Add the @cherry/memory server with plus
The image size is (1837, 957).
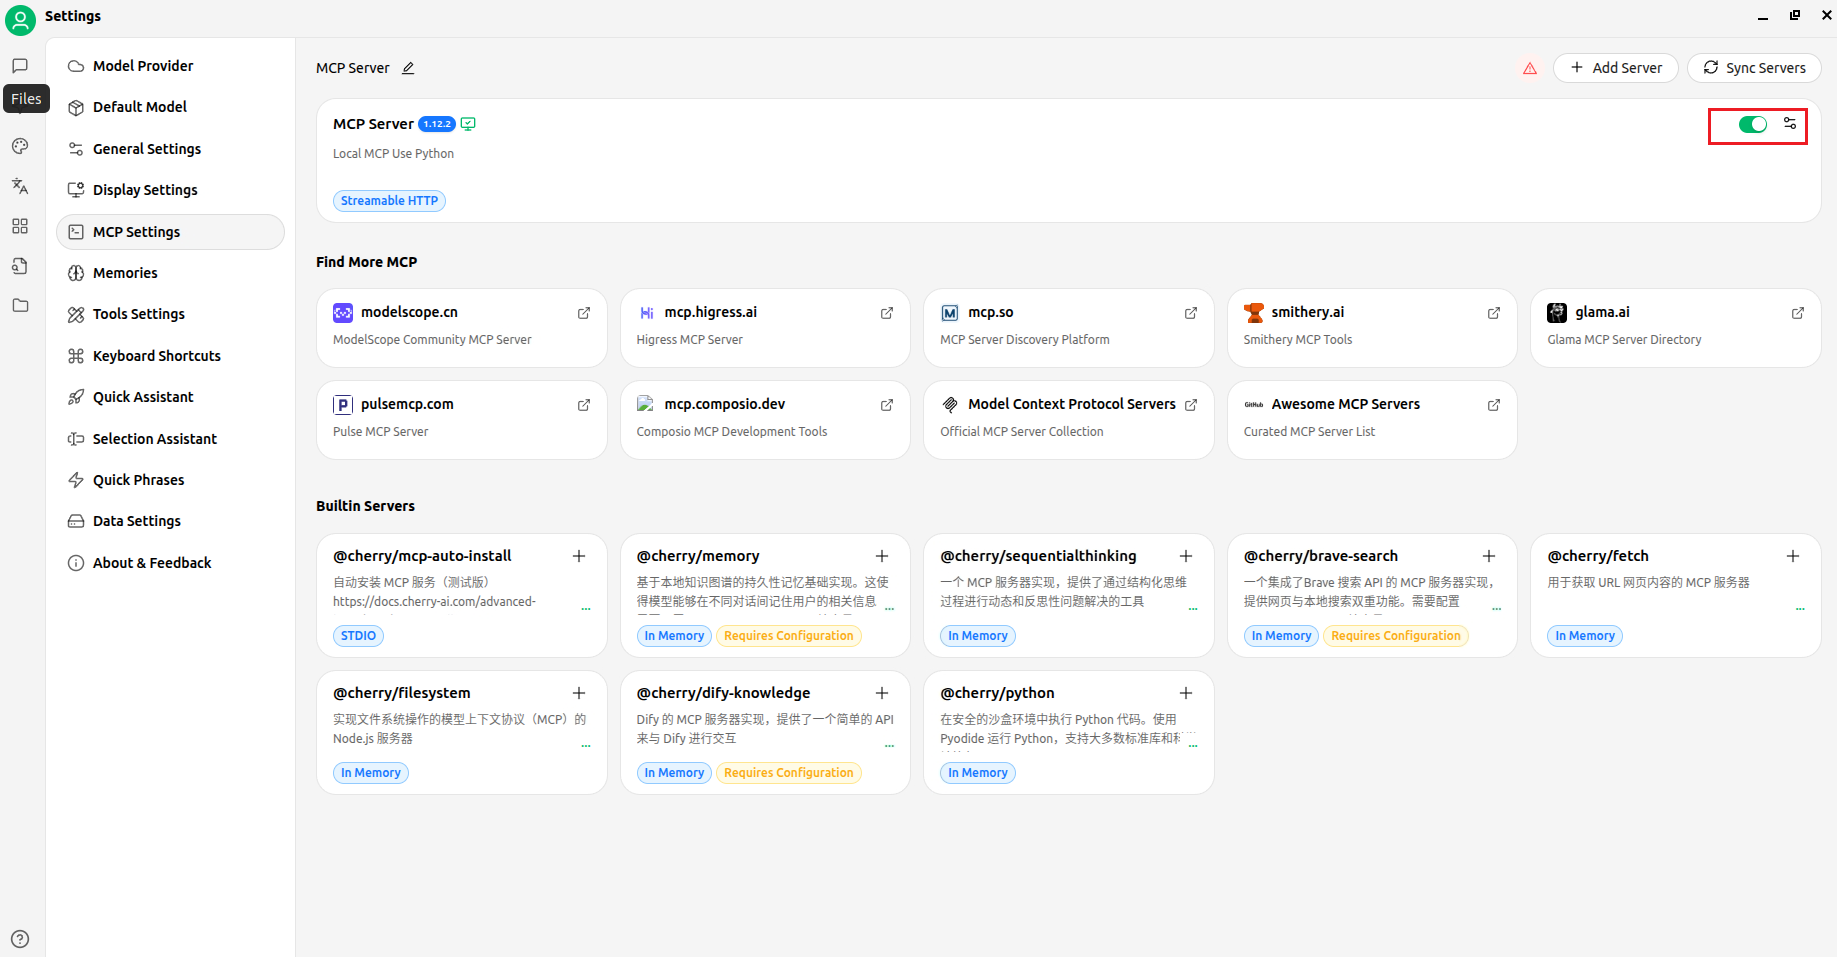(882, 556)
